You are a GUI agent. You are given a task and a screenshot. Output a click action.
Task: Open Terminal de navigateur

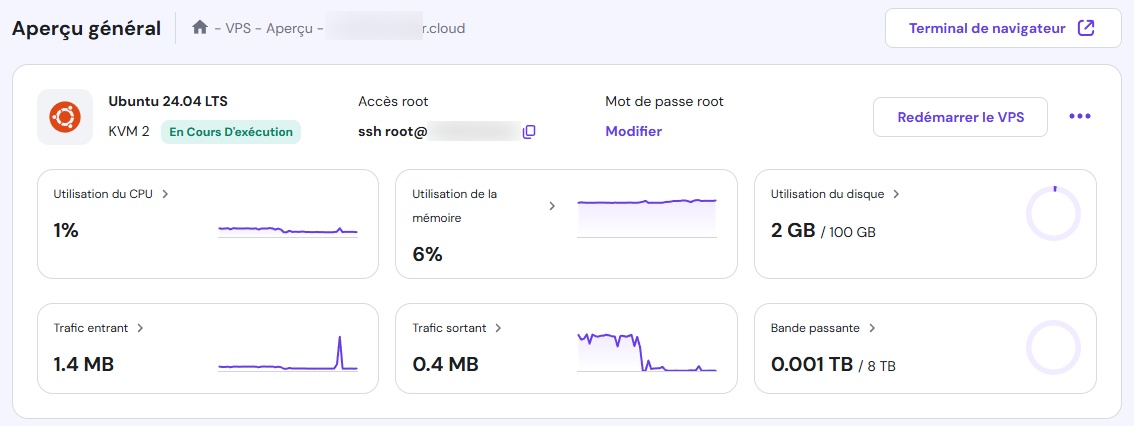pos(1003,28)
